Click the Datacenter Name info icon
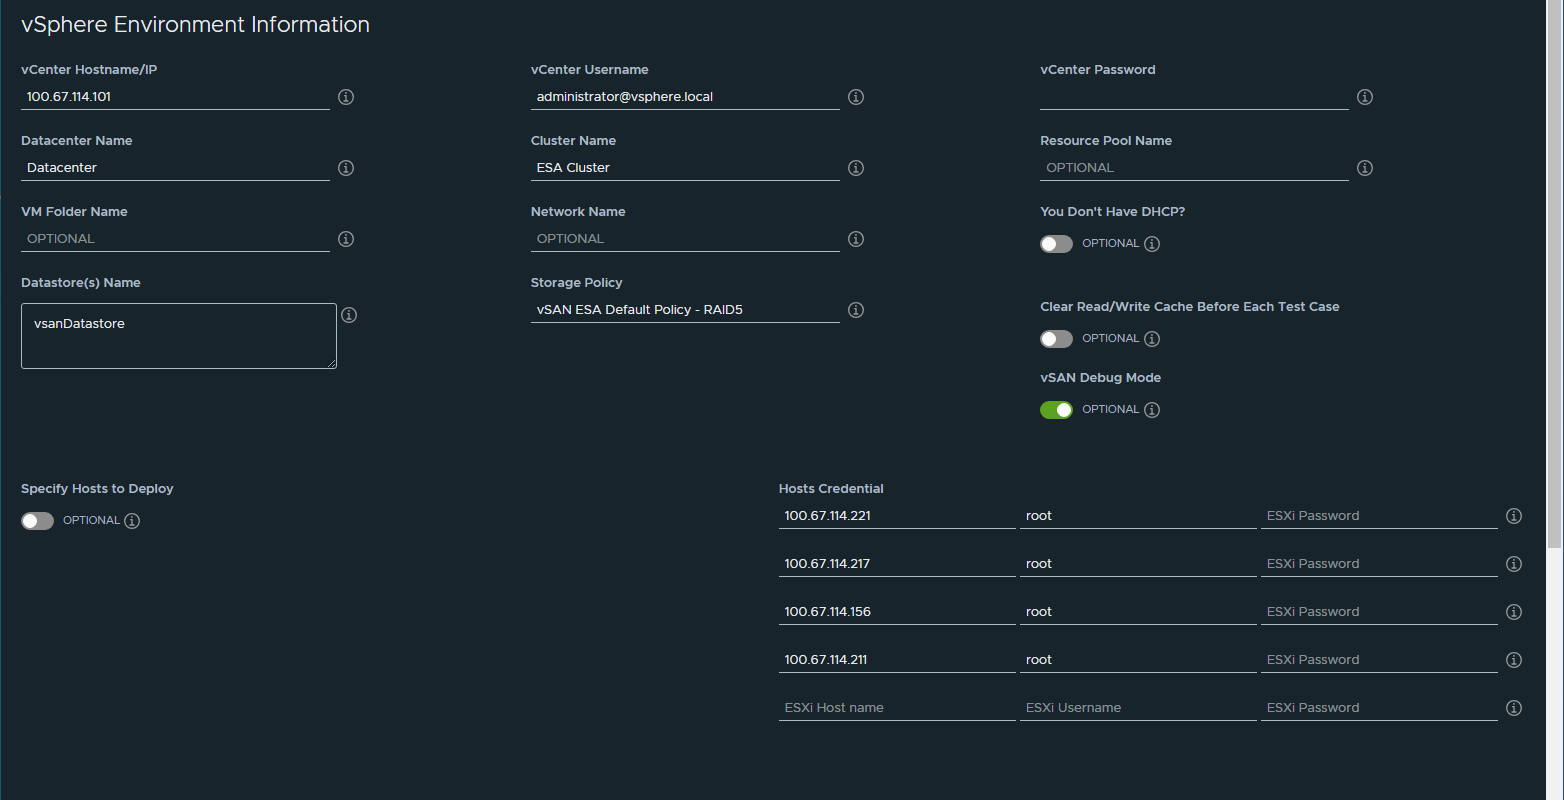The height and width of the screenshot is (800, 1564). point(346,168)
